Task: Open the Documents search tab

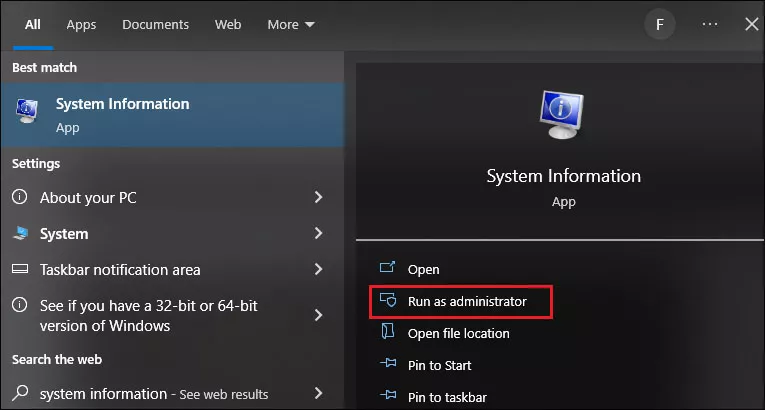Action: pos(155,24)
